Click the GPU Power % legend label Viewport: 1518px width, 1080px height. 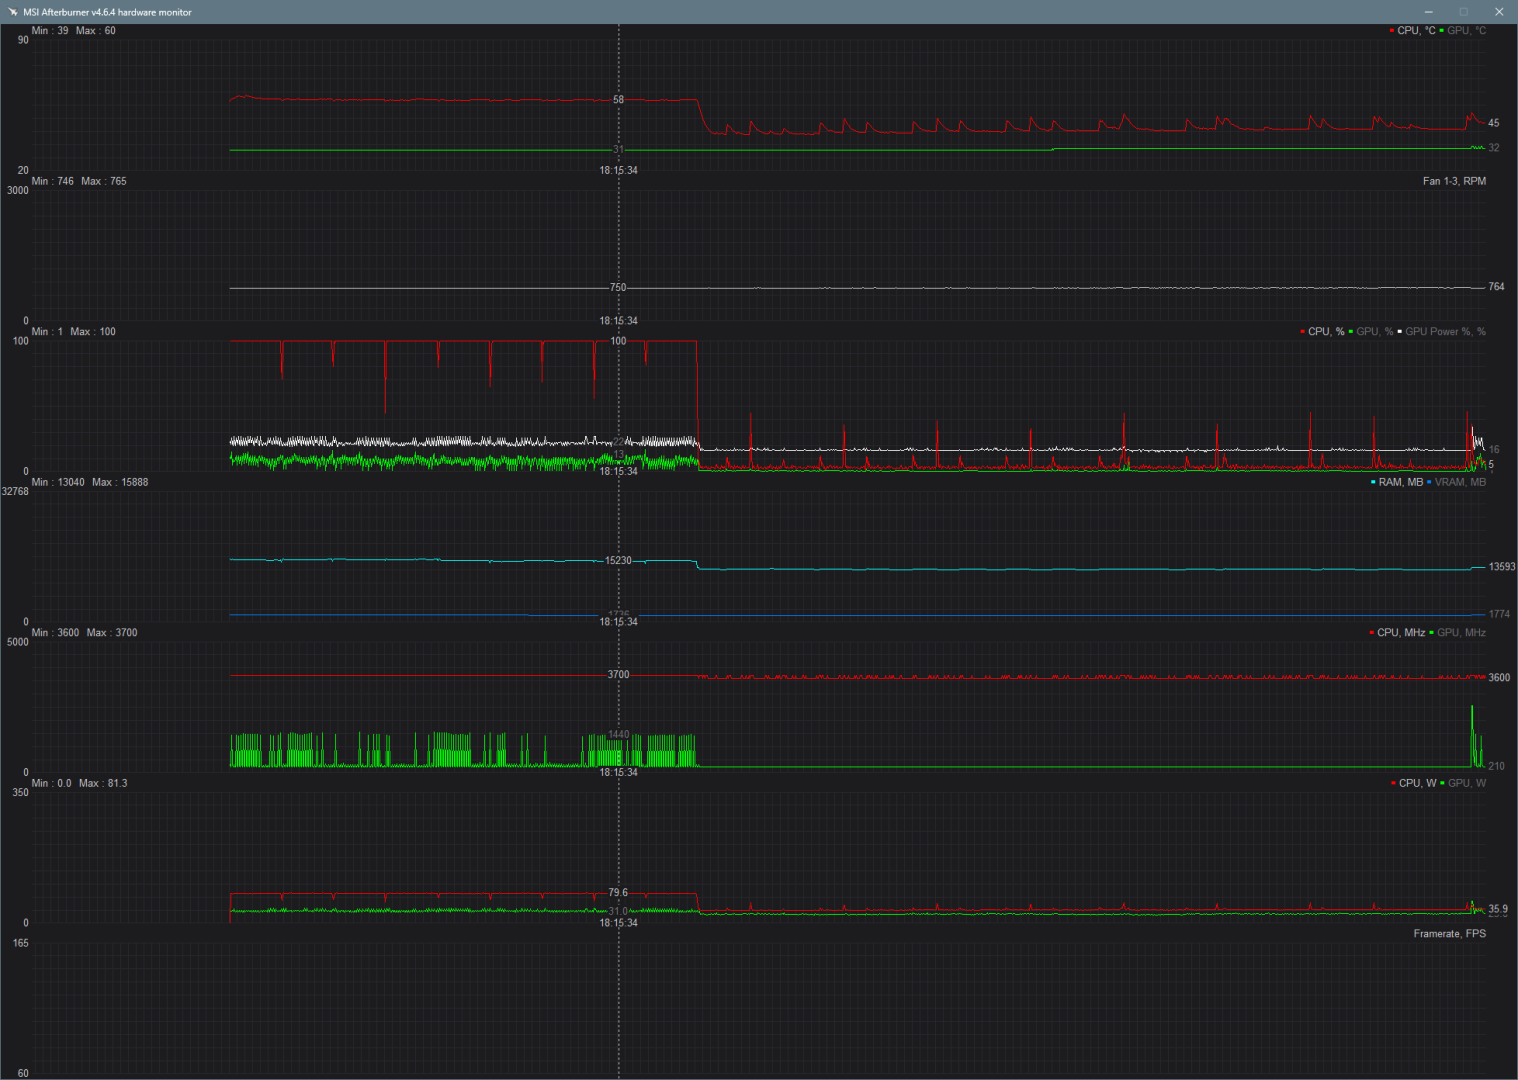(x=1445, y=332)
